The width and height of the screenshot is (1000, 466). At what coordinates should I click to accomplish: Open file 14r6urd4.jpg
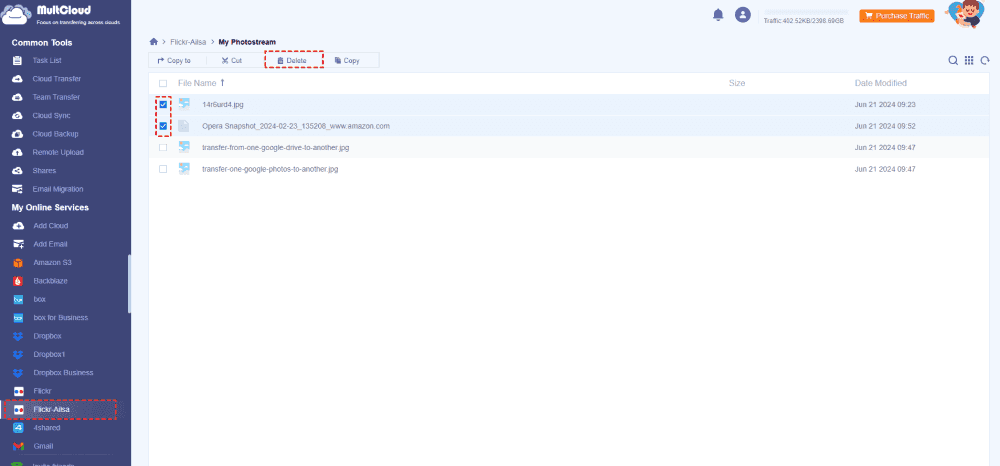[x=223, y=105]
